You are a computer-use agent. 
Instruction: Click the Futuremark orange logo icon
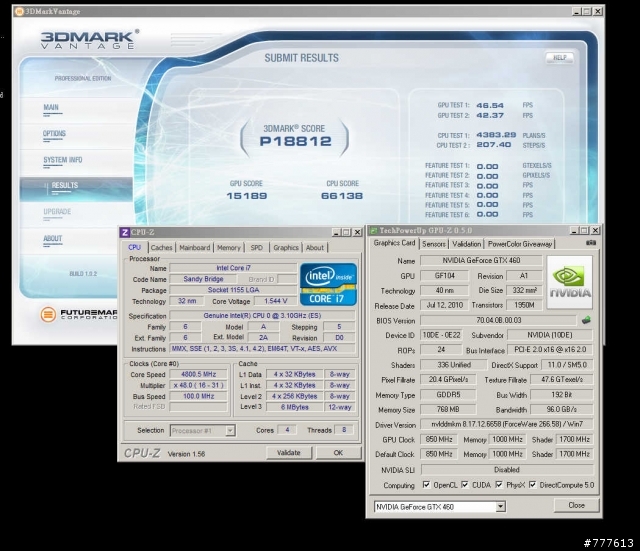[48, 314]
